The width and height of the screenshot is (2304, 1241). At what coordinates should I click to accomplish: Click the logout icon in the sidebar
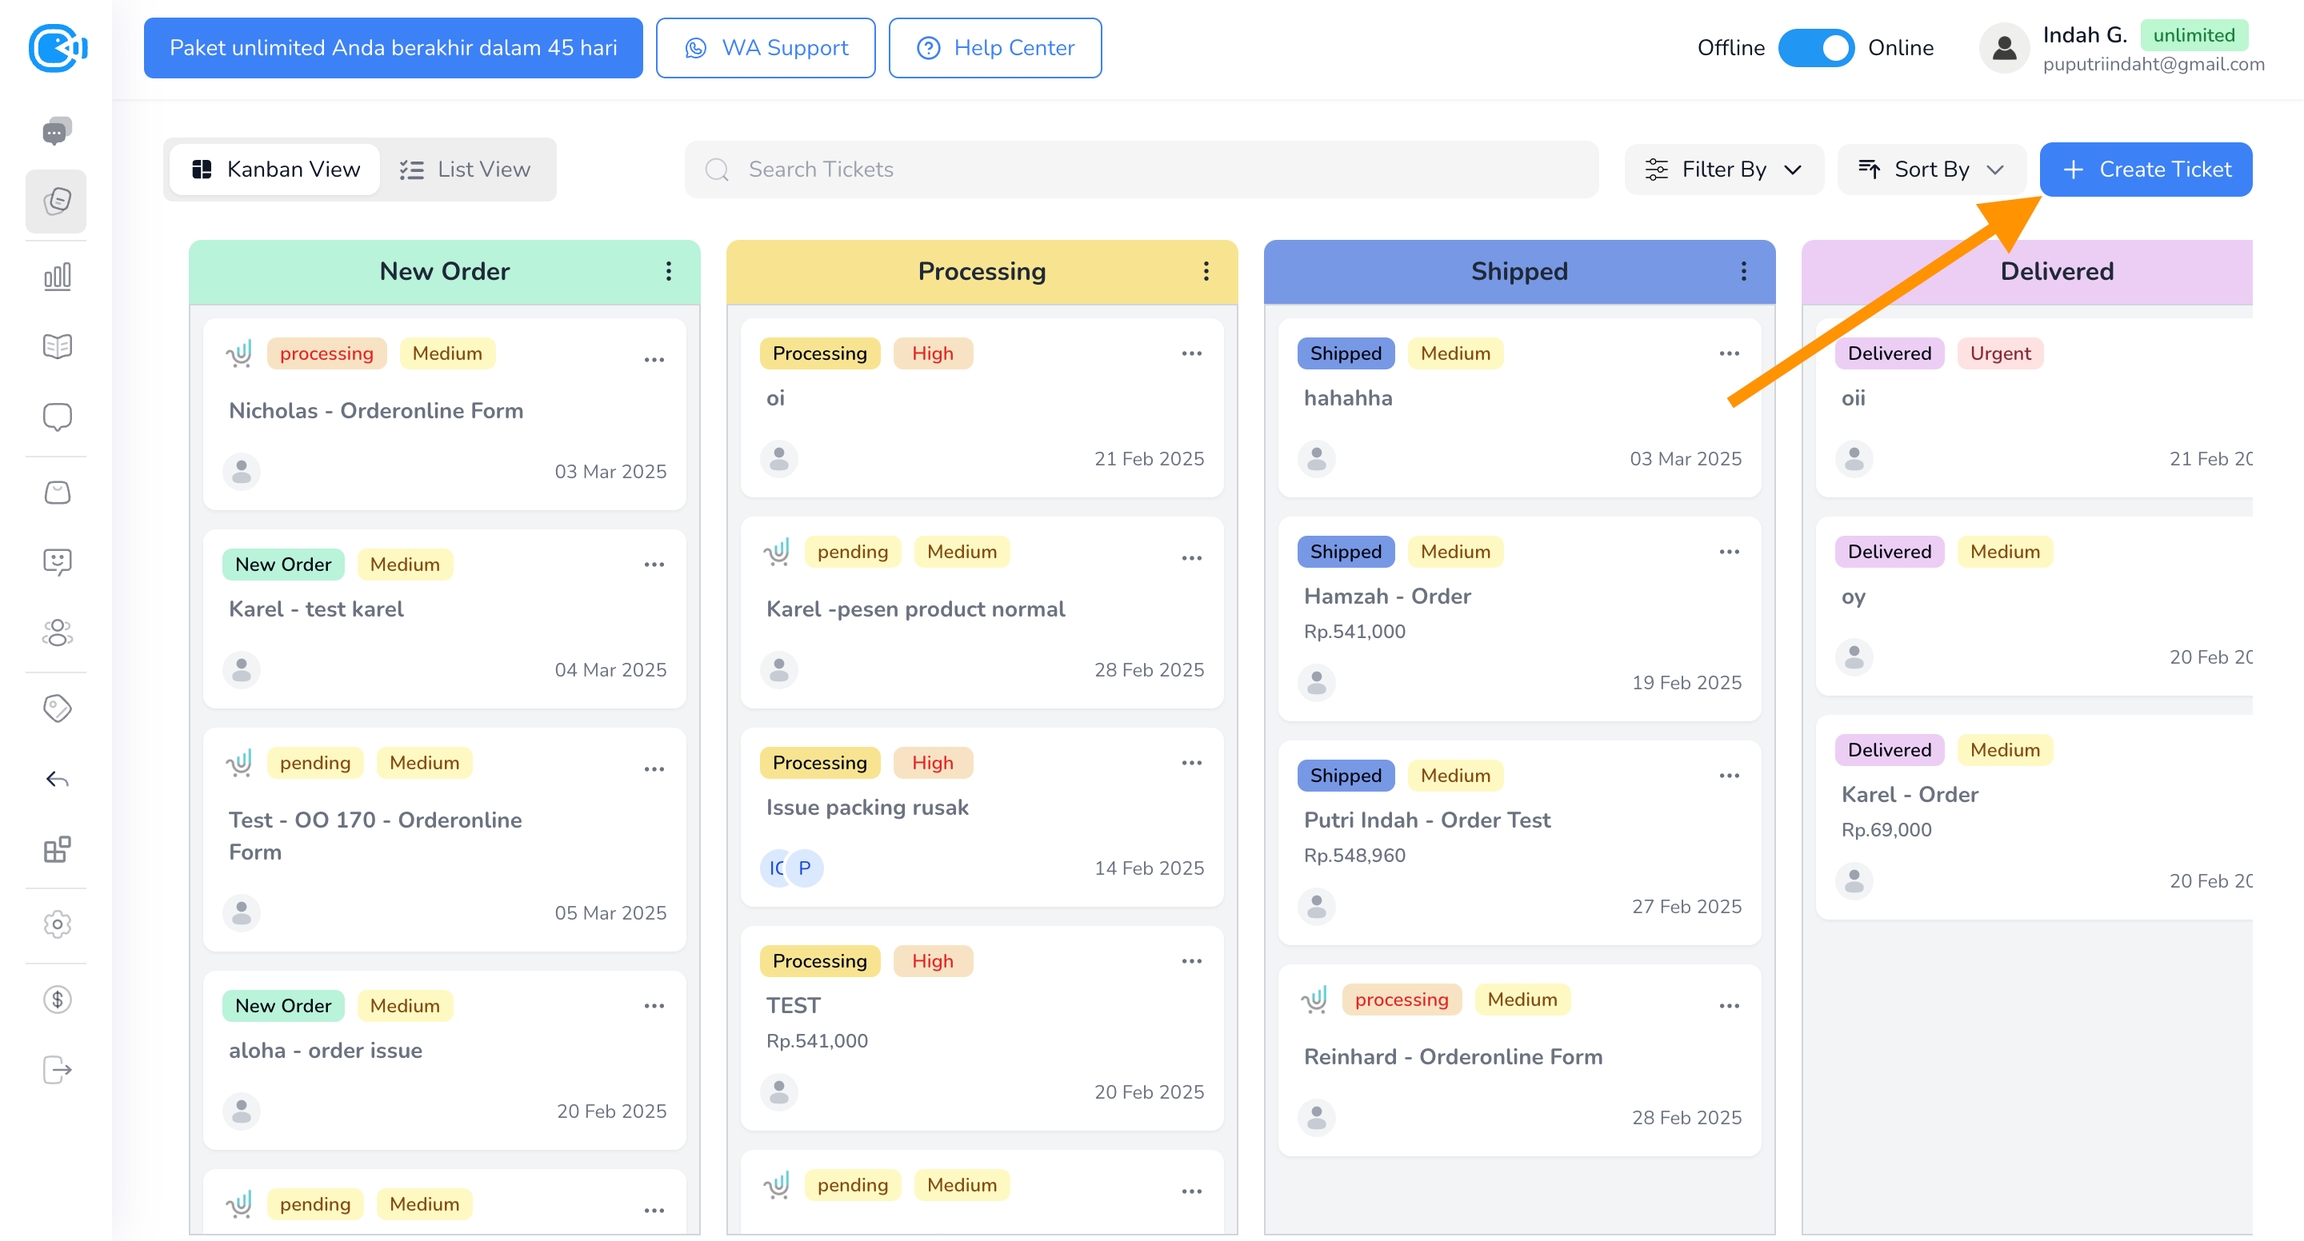tap(57, 1070)
